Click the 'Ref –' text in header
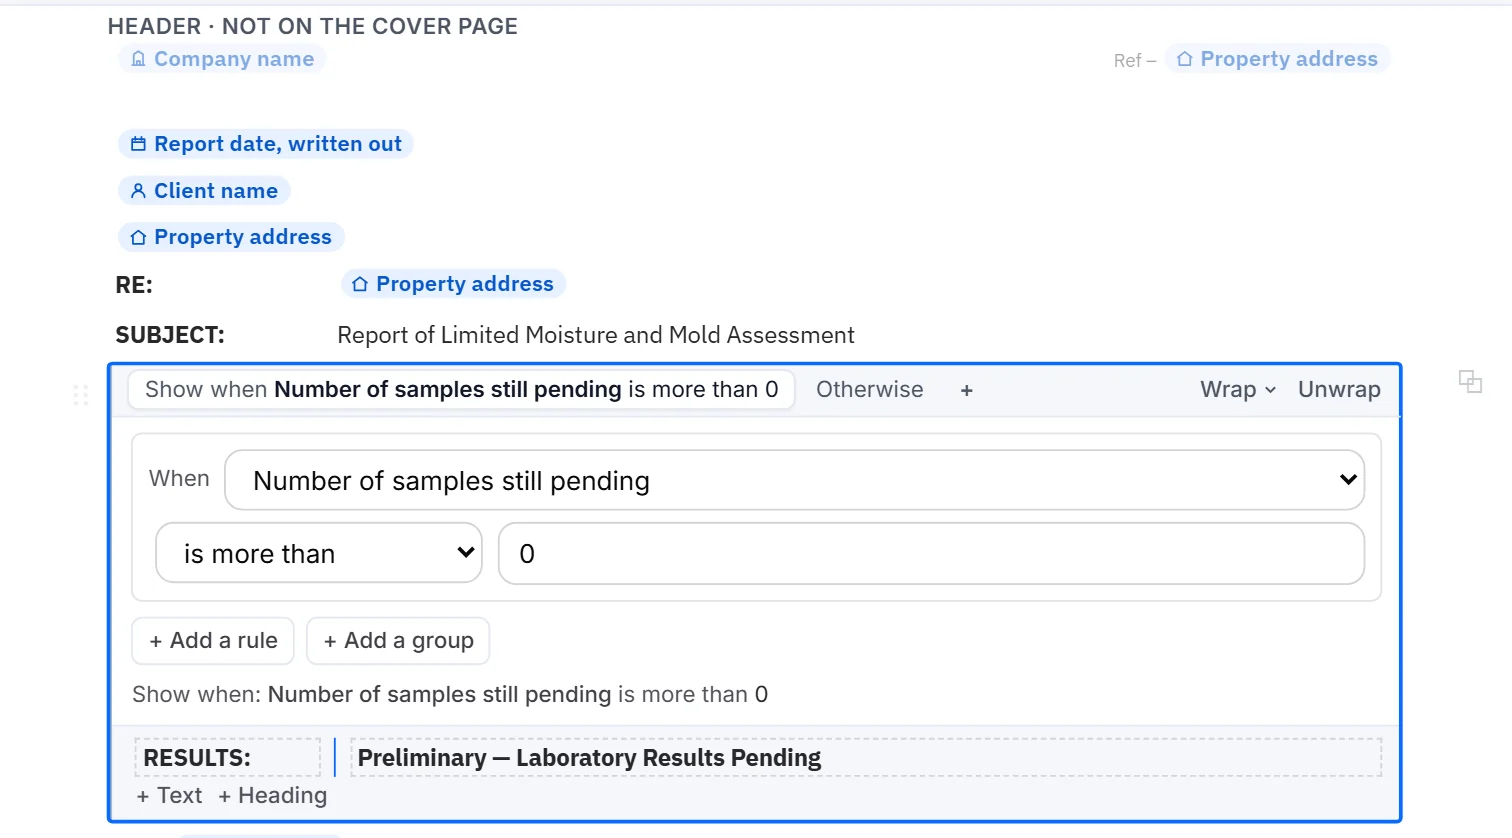Viewport: 1512px width, 838px height. click(1135, 61)
